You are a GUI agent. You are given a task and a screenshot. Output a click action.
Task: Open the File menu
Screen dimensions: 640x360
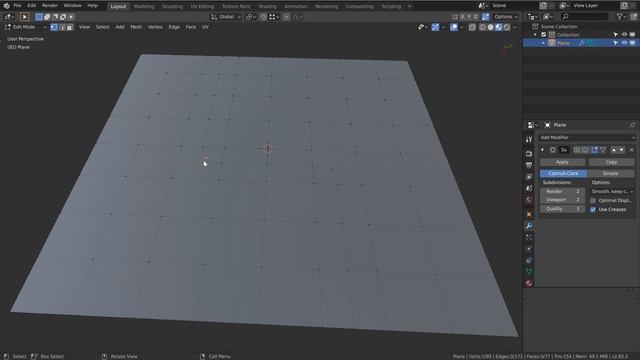click(17, 6)
